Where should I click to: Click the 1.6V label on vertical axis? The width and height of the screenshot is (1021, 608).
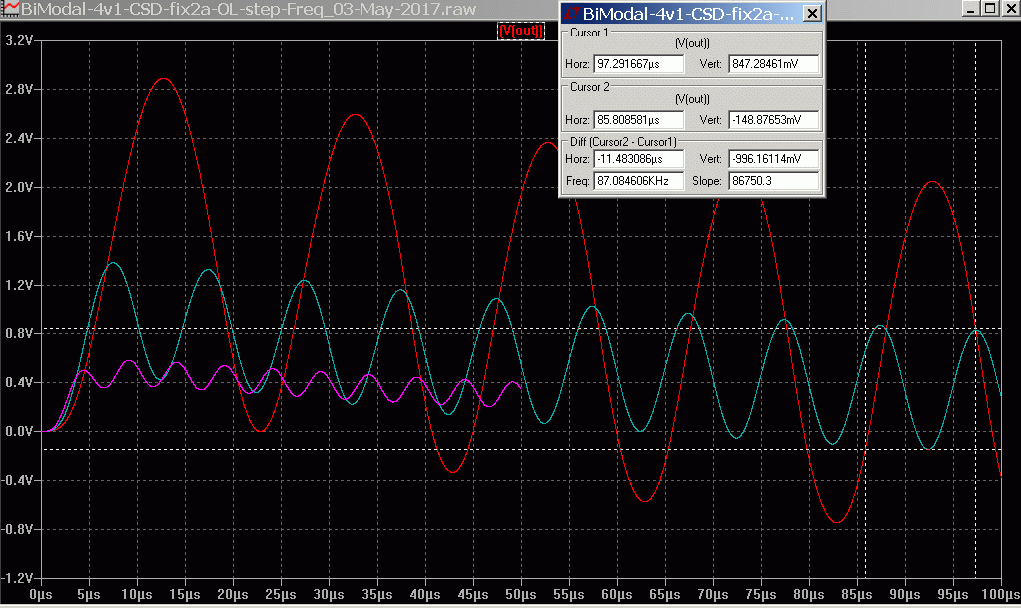(19, 236)
